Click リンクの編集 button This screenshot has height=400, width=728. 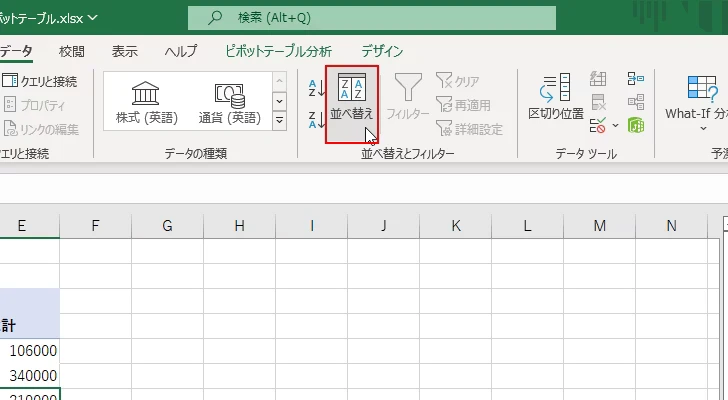41,129
